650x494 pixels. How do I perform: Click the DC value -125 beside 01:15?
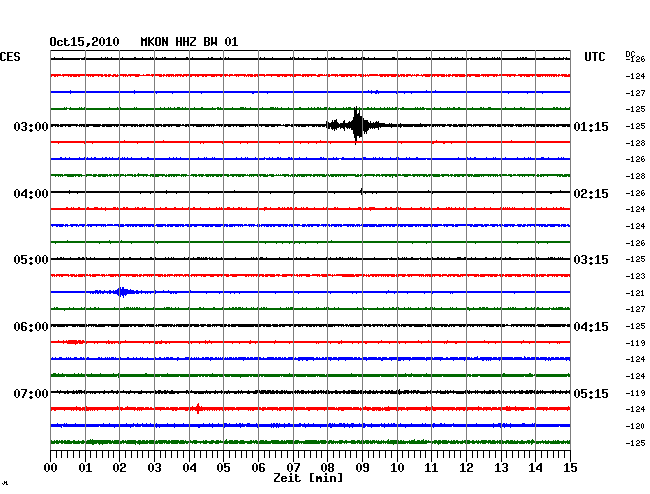[x=635, y=126]
